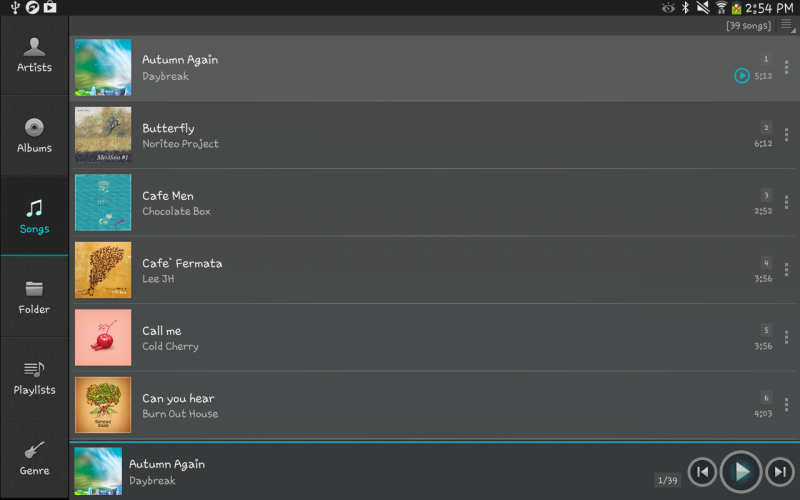Open the overflow menu for Butterfly
The height and width of the screenshot is (500, 800).
click(x=787, y=135)
